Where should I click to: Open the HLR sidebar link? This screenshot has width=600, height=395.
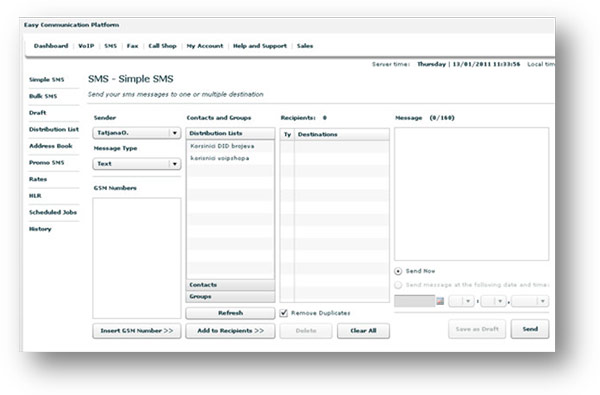click(35, 196)
